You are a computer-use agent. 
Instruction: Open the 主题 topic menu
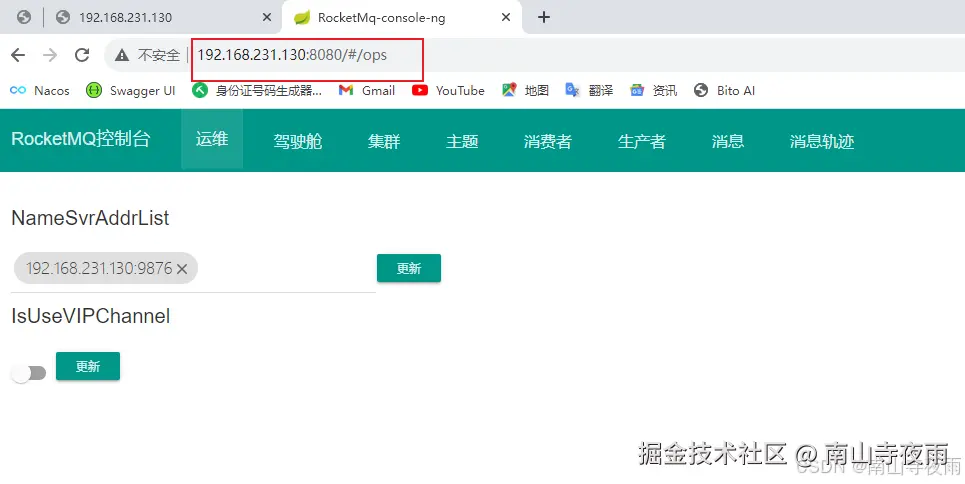coord(462,141)
